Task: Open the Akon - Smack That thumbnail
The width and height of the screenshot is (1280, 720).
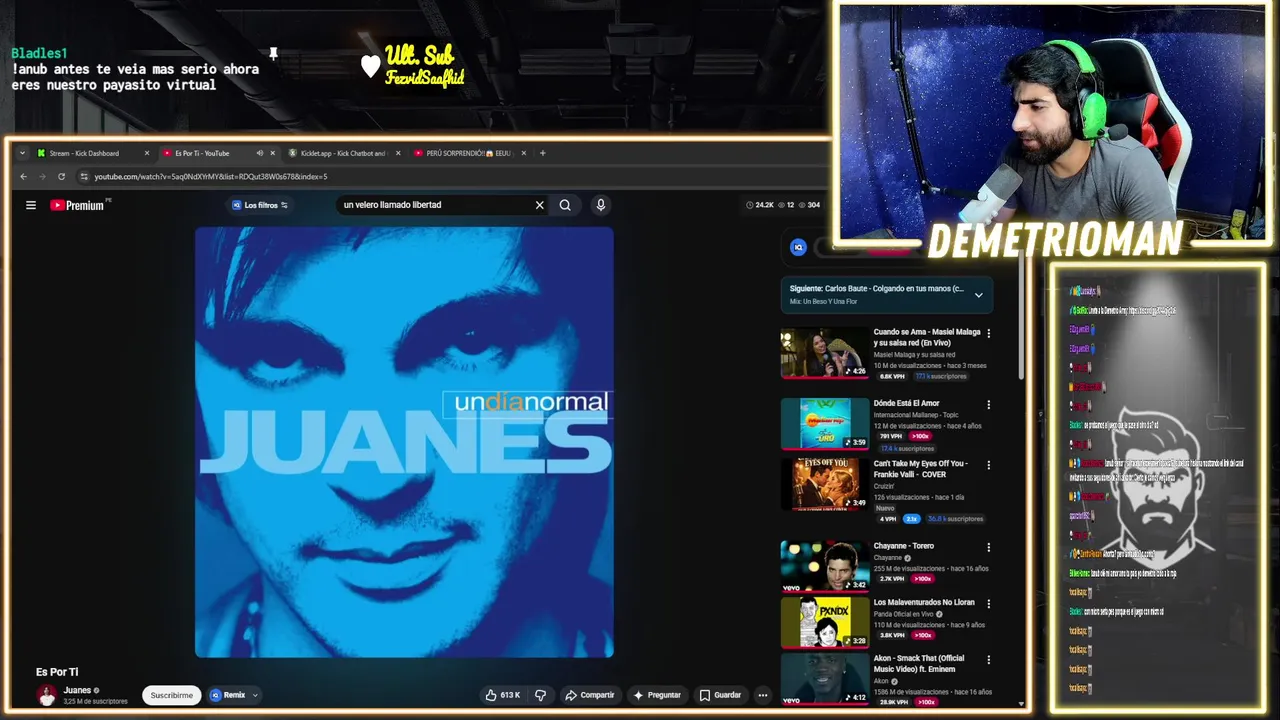Action: coord(825,678)
